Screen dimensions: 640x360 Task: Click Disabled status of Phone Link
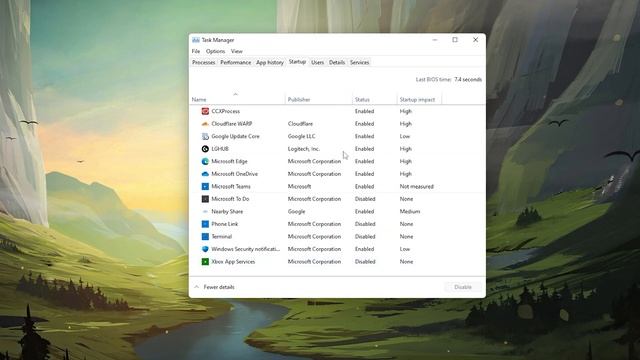365,224
